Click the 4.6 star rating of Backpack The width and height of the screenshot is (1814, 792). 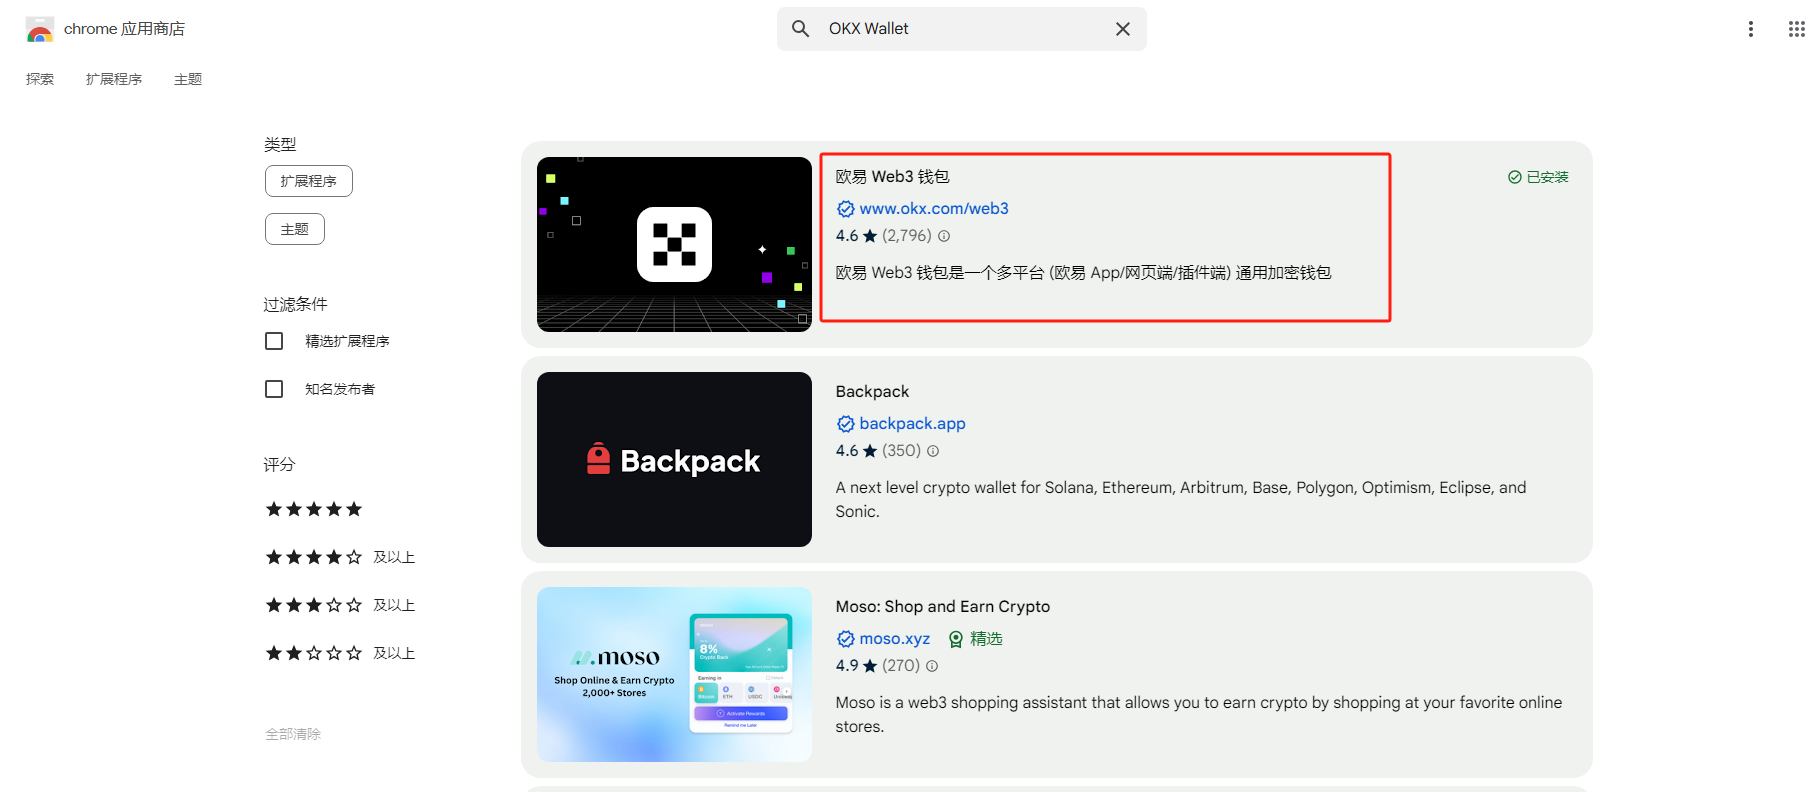coord(856,451)
